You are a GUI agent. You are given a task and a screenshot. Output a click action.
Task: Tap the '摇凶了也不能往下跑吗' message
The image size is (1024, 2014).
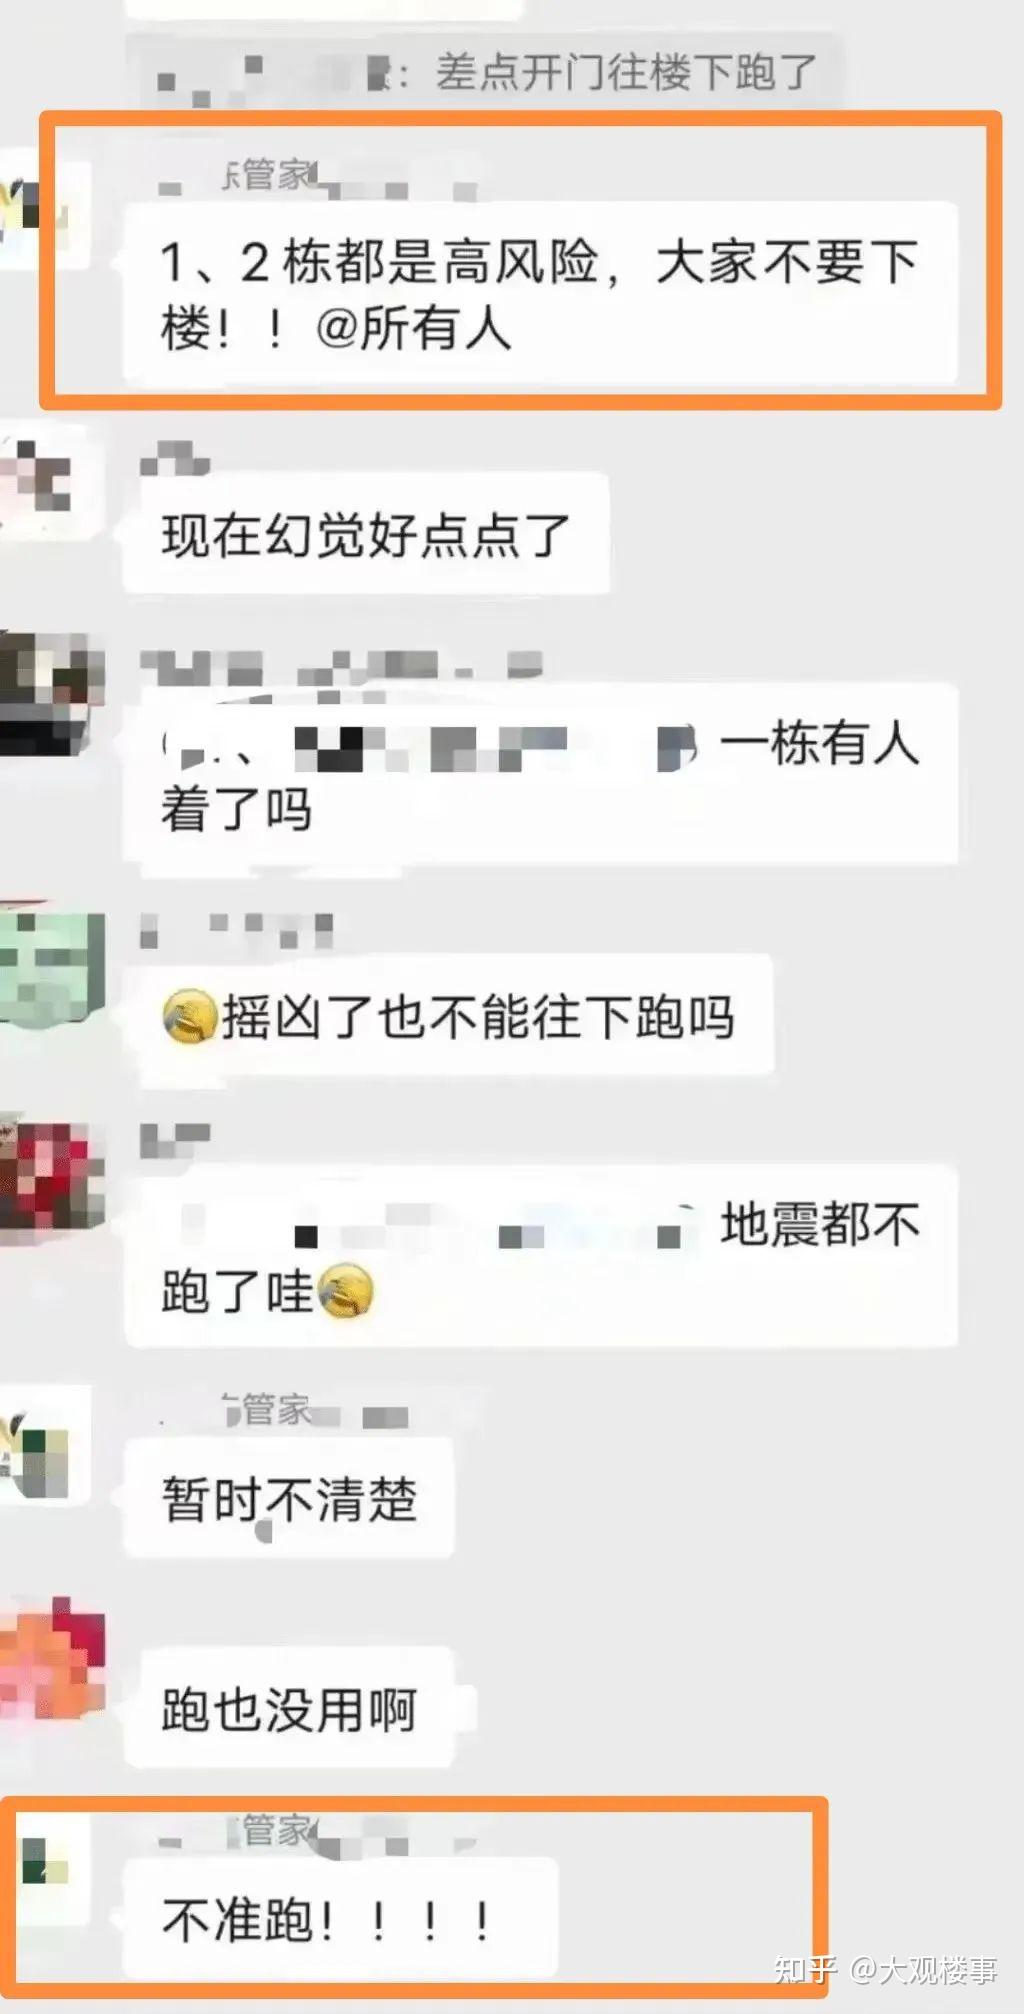448,1017
